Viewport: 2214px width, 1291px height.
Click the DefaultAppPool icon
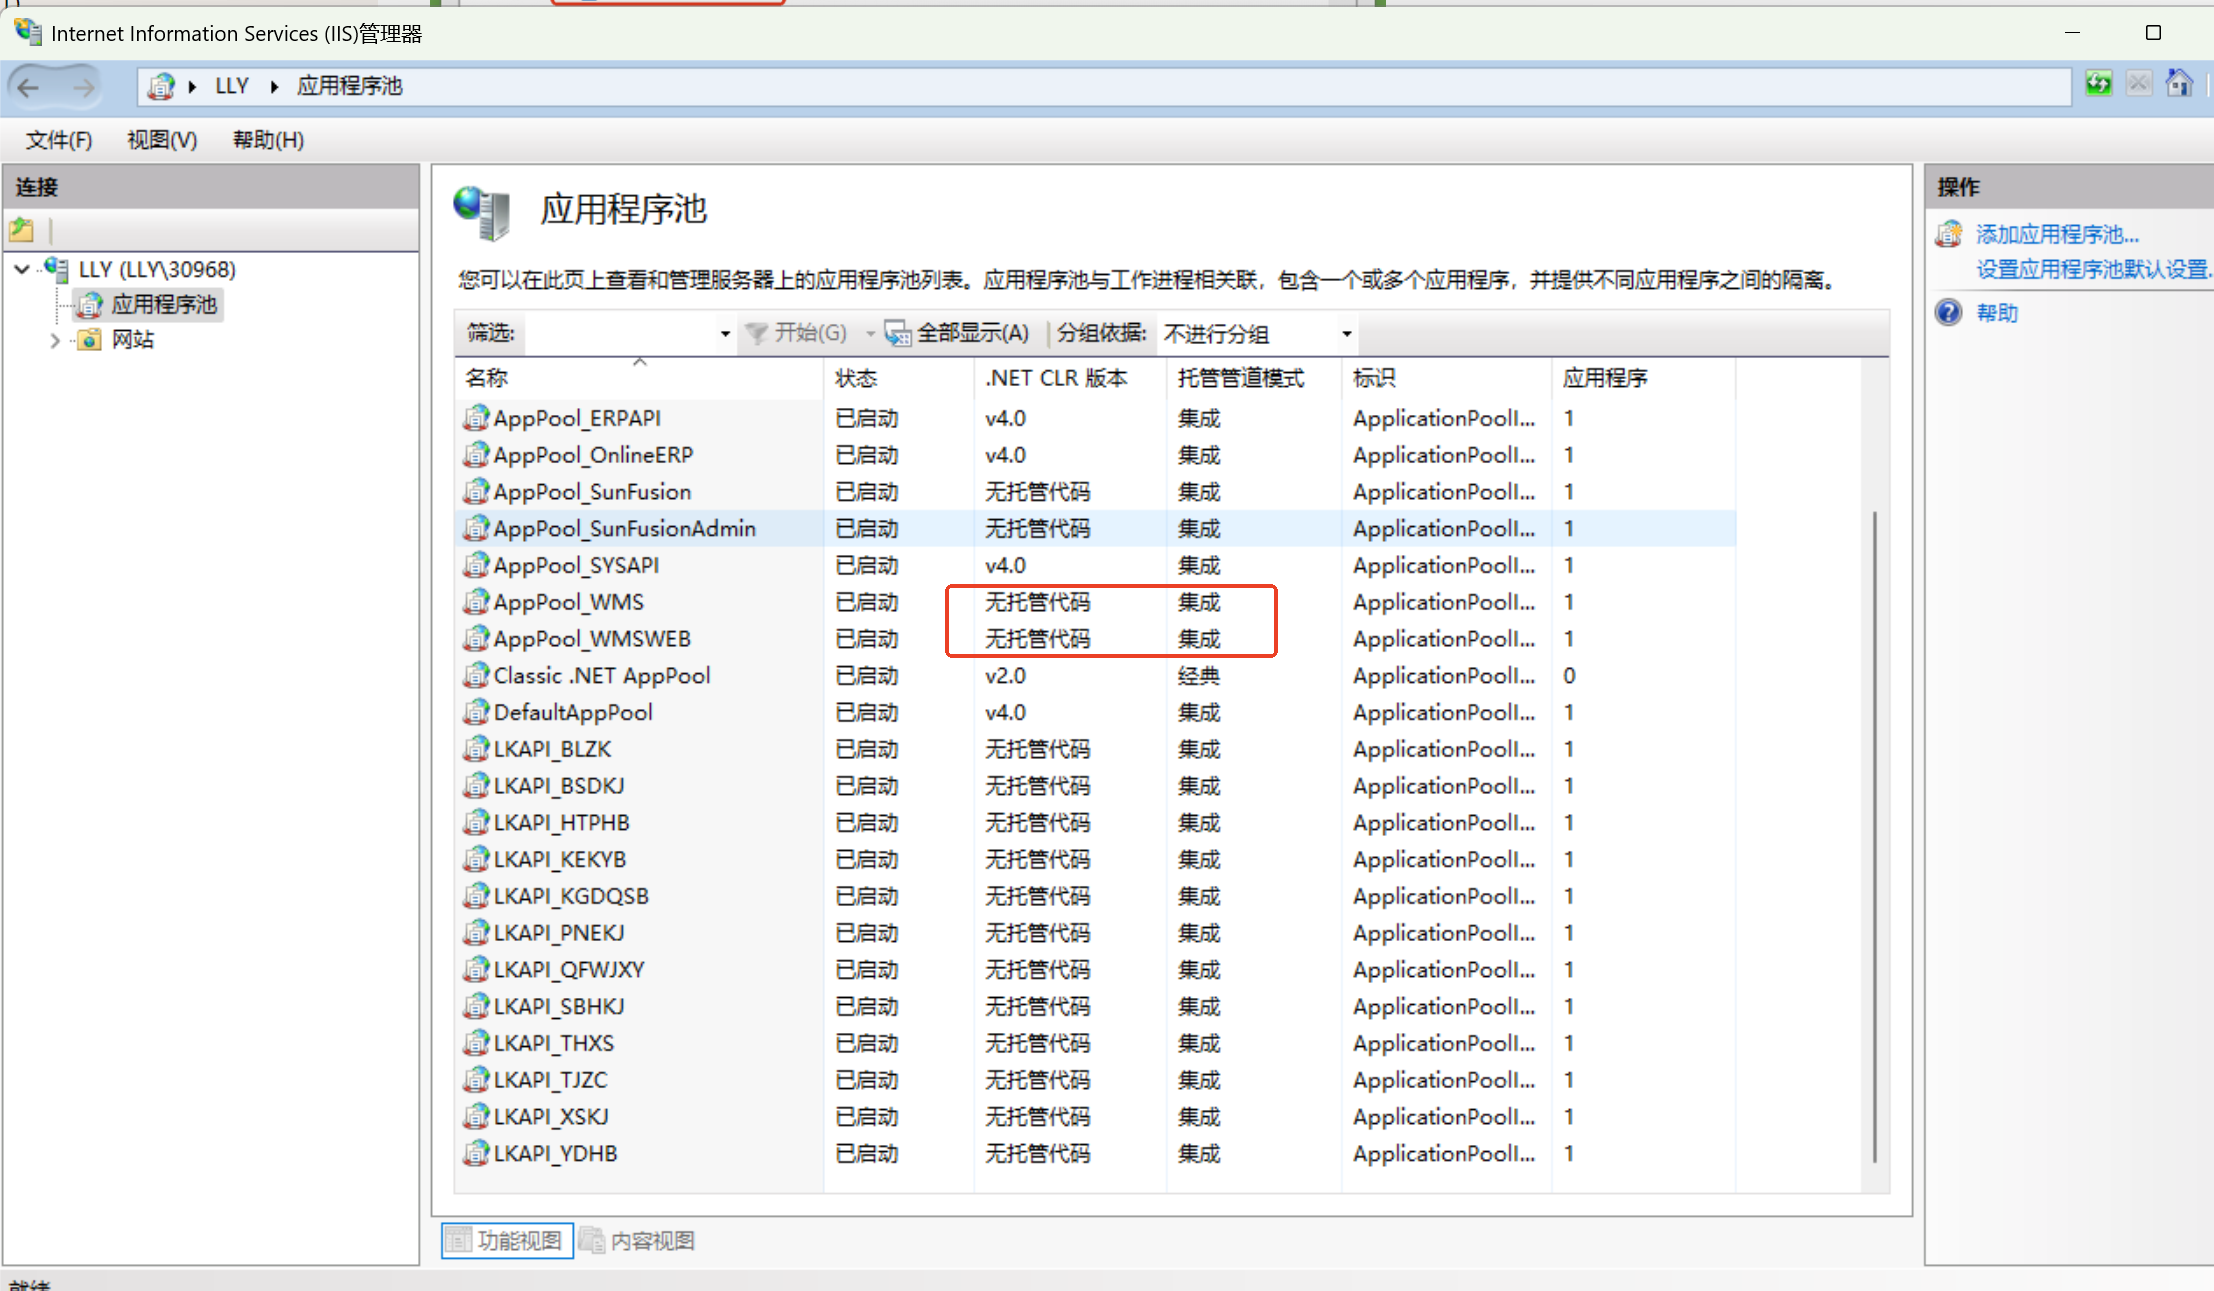pyautogui.click(x=476, y=711)
